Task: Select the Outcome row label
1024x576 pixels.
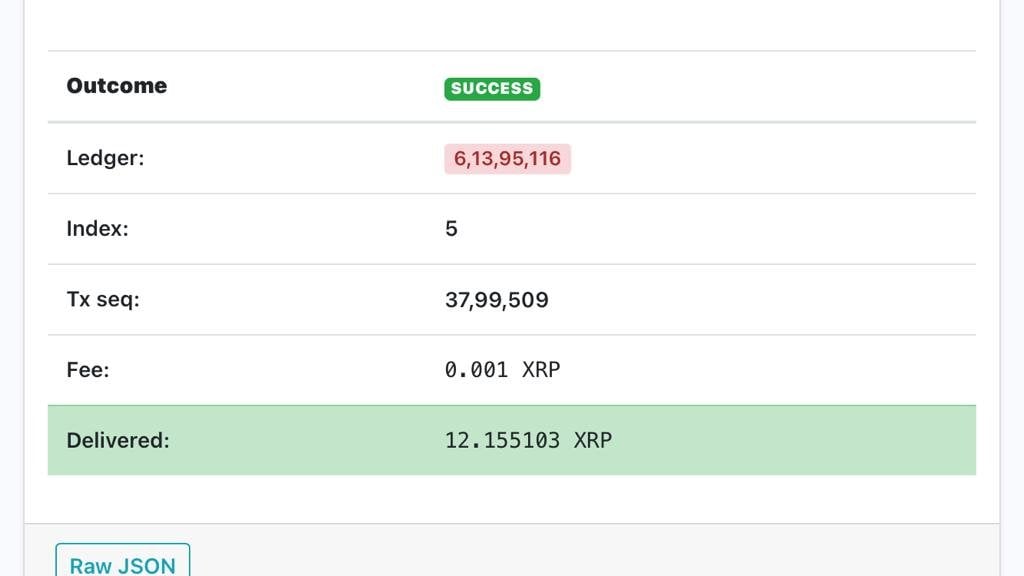Action: click(117, 86)
